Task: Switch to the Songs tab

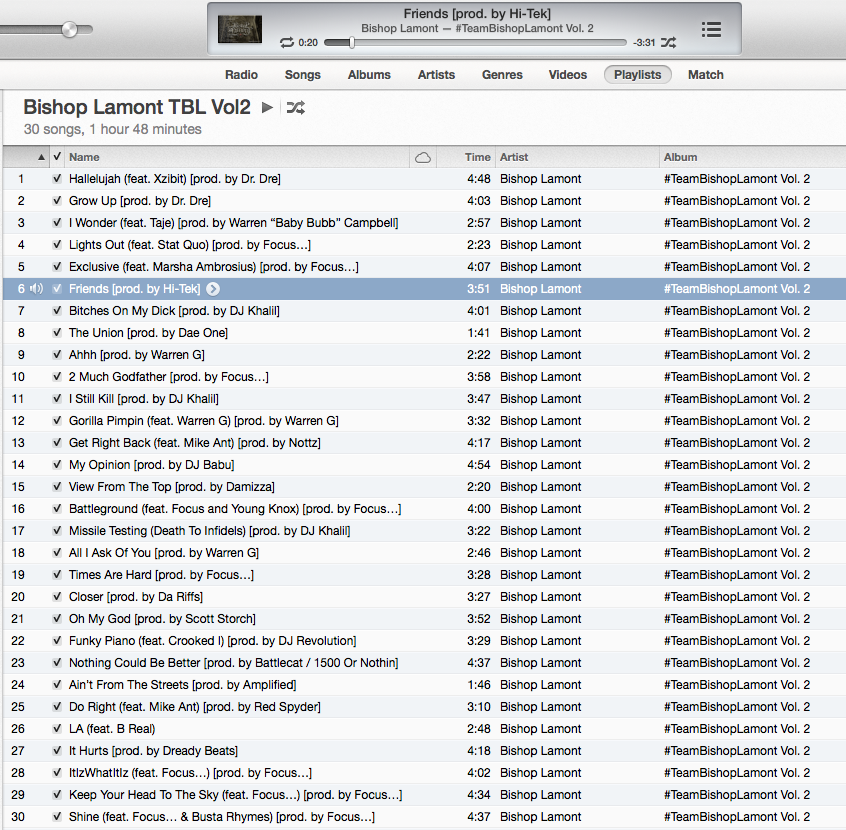Action: point(303,75)
